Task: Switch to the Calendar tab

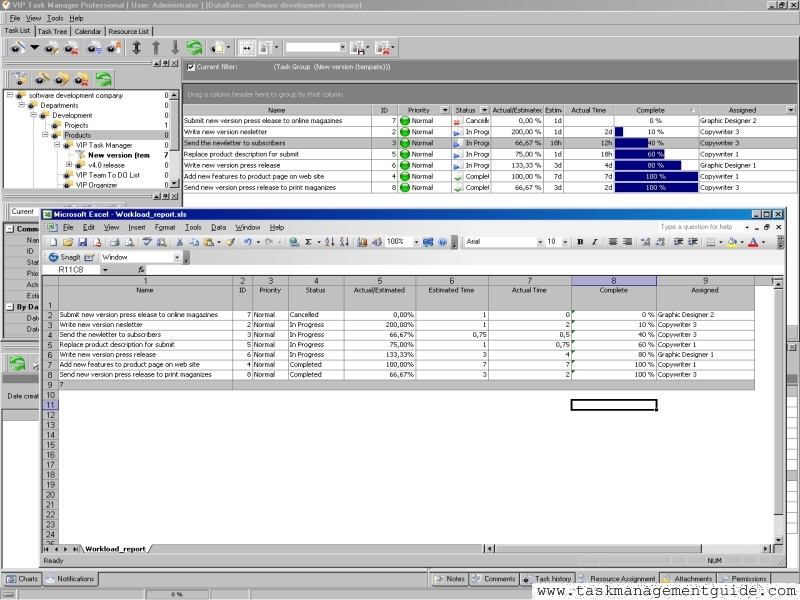Action: click(88, 31)
